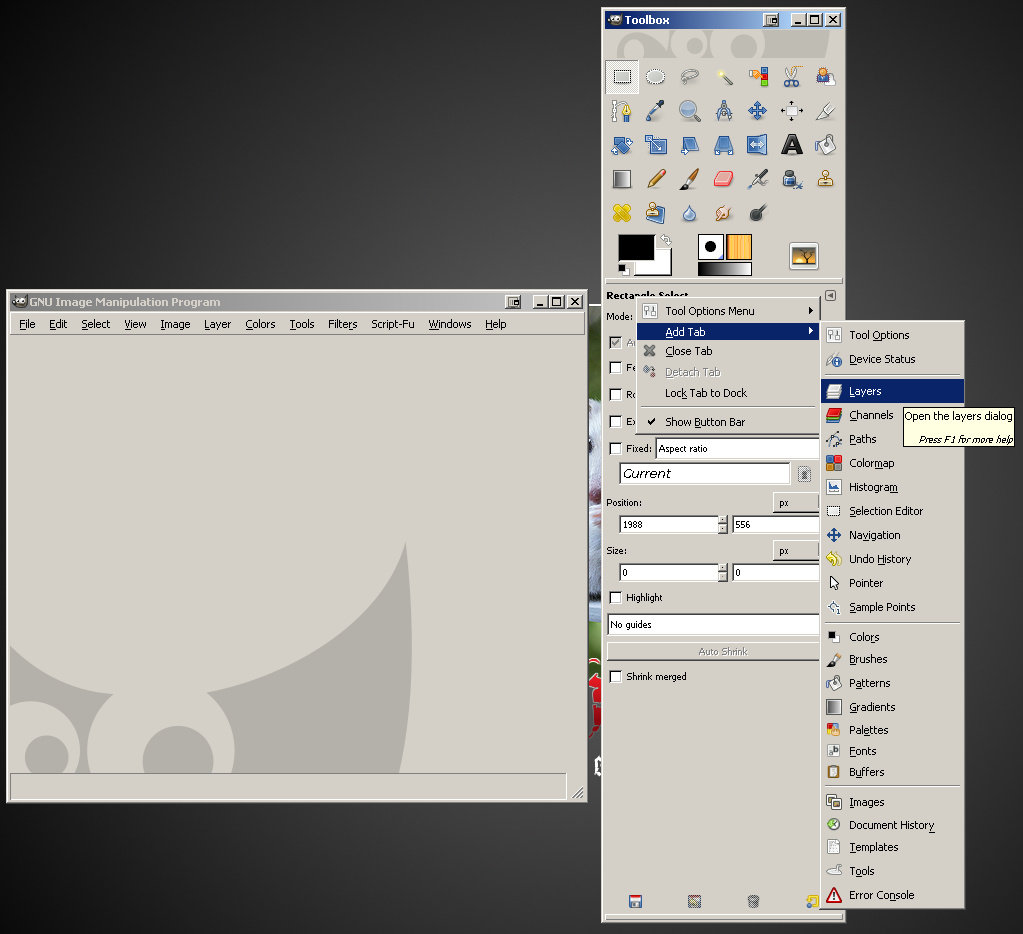Select the Free Select lasso tool
The image size is (1023, 934).
690,77
